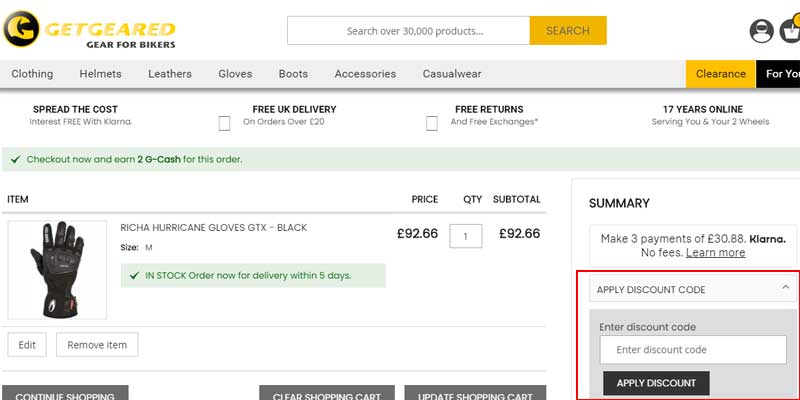The width and height of the screenshot is (800, 400).
Task: Click the quantity box for the gloves
Action: point(466,236)
